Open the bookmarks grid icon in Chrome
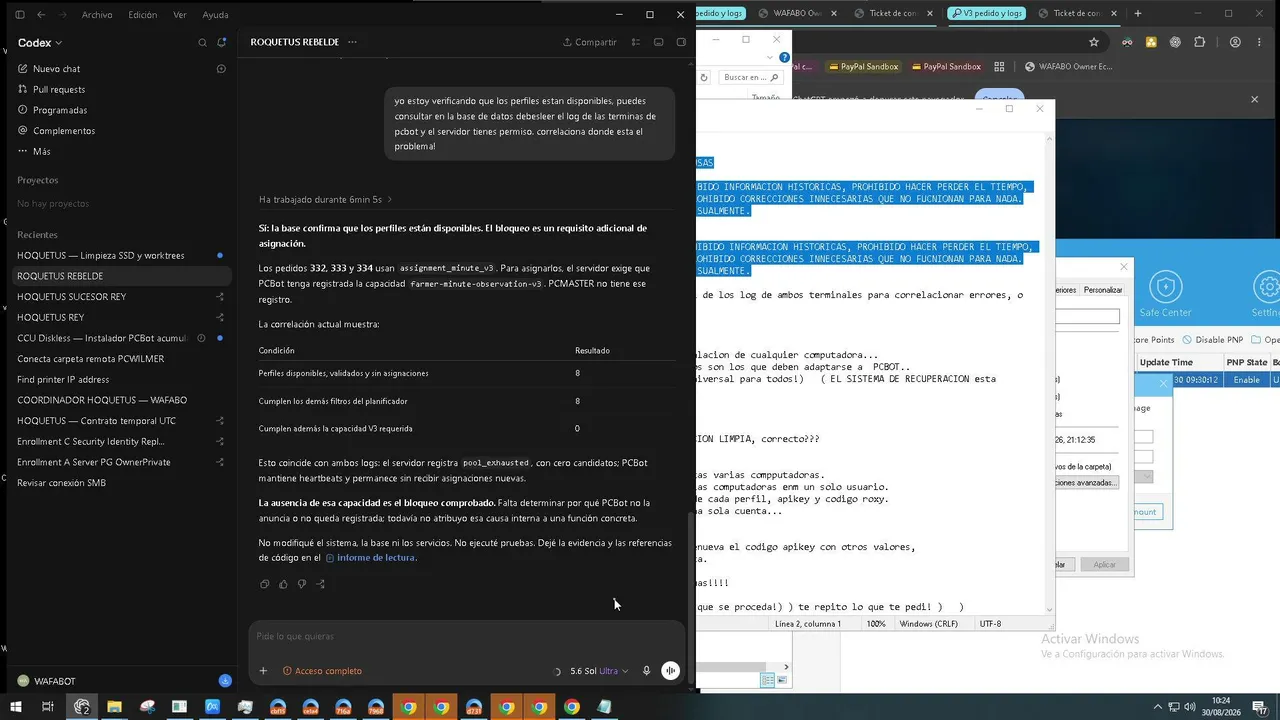 [x=999, y=67]
